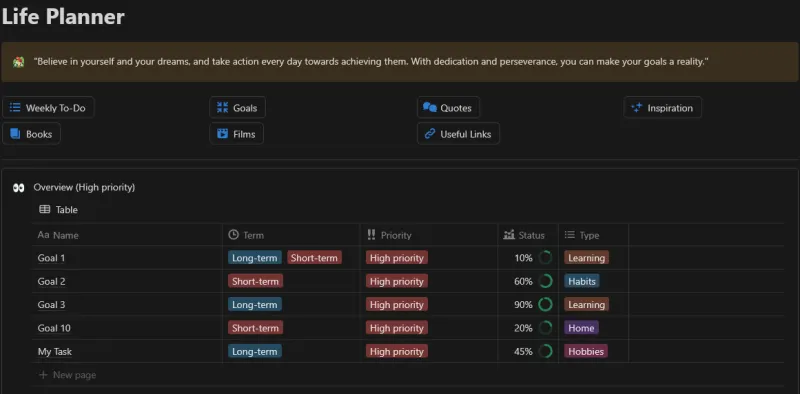Click the Quotes speech bubble icon
Image resolution: width=800 pixels, height=394 pixels.
coord(430,107)
